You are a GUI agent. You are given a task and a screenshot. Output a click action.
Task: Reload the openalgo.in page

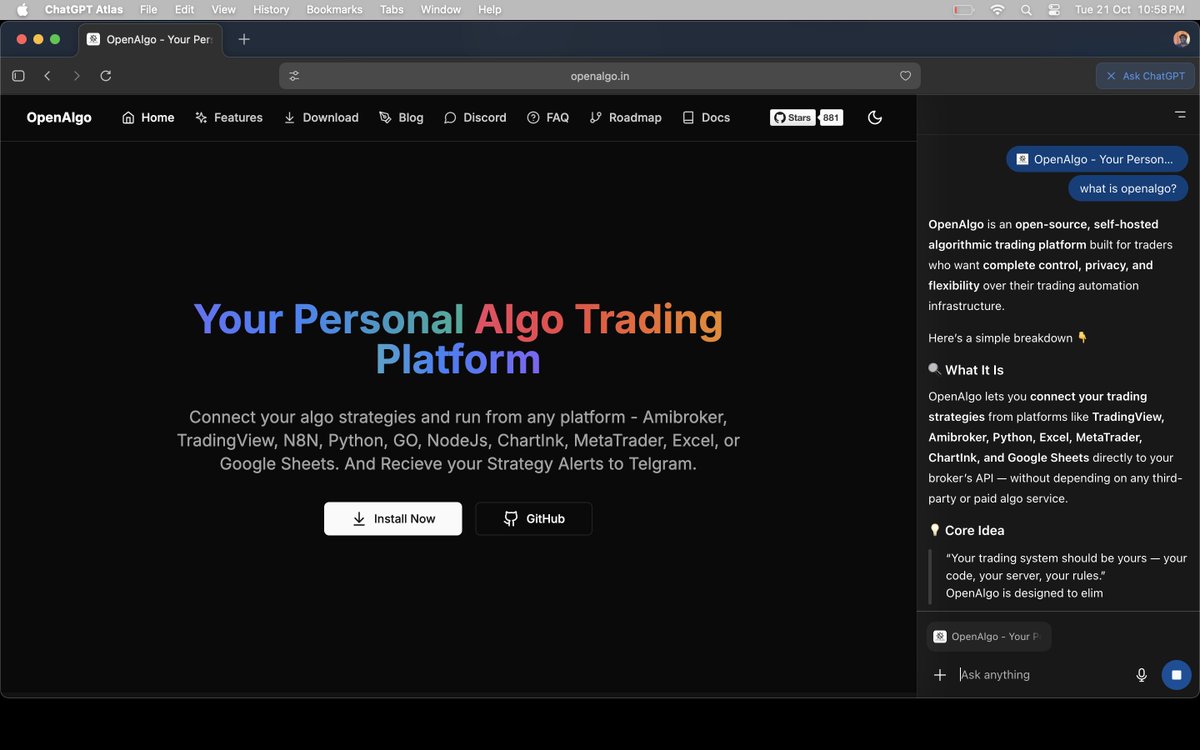click(x=106, y=76)
